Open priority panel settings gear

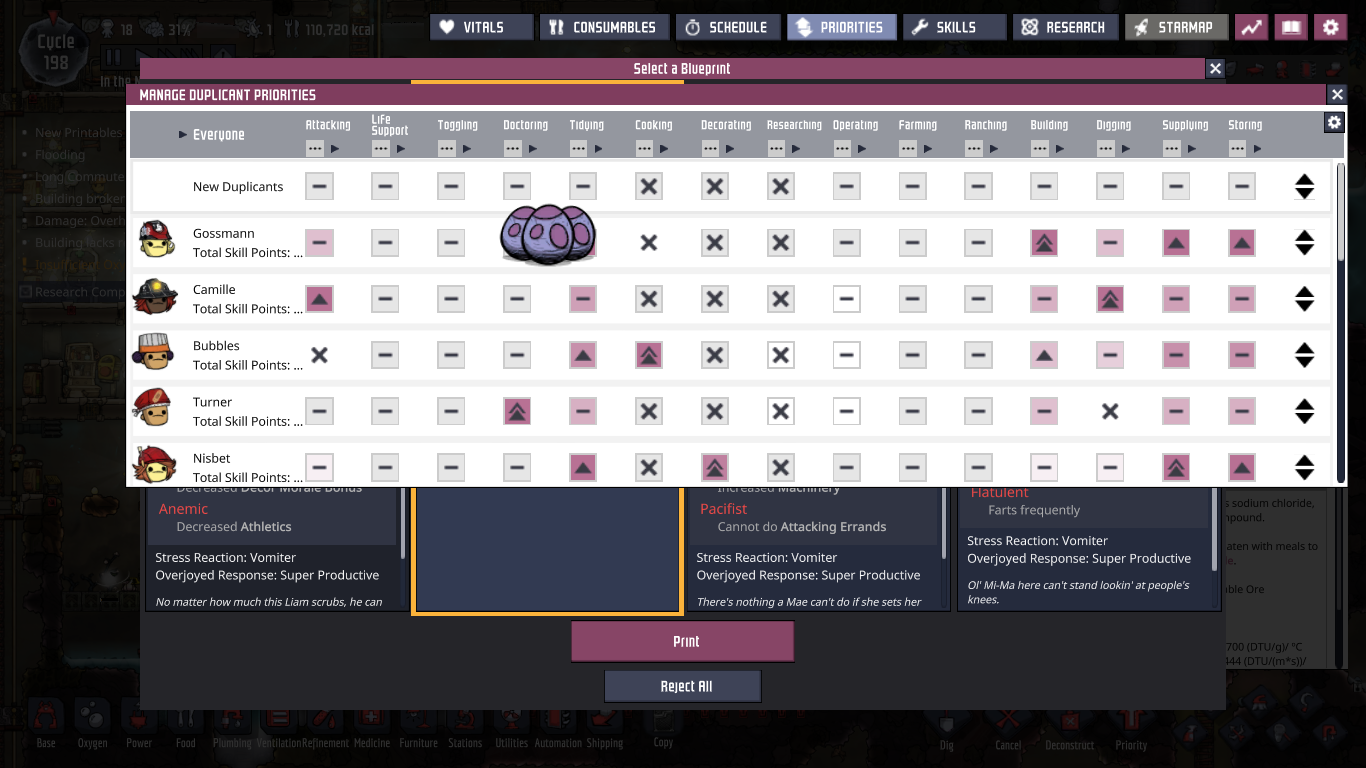(1333, 123)
